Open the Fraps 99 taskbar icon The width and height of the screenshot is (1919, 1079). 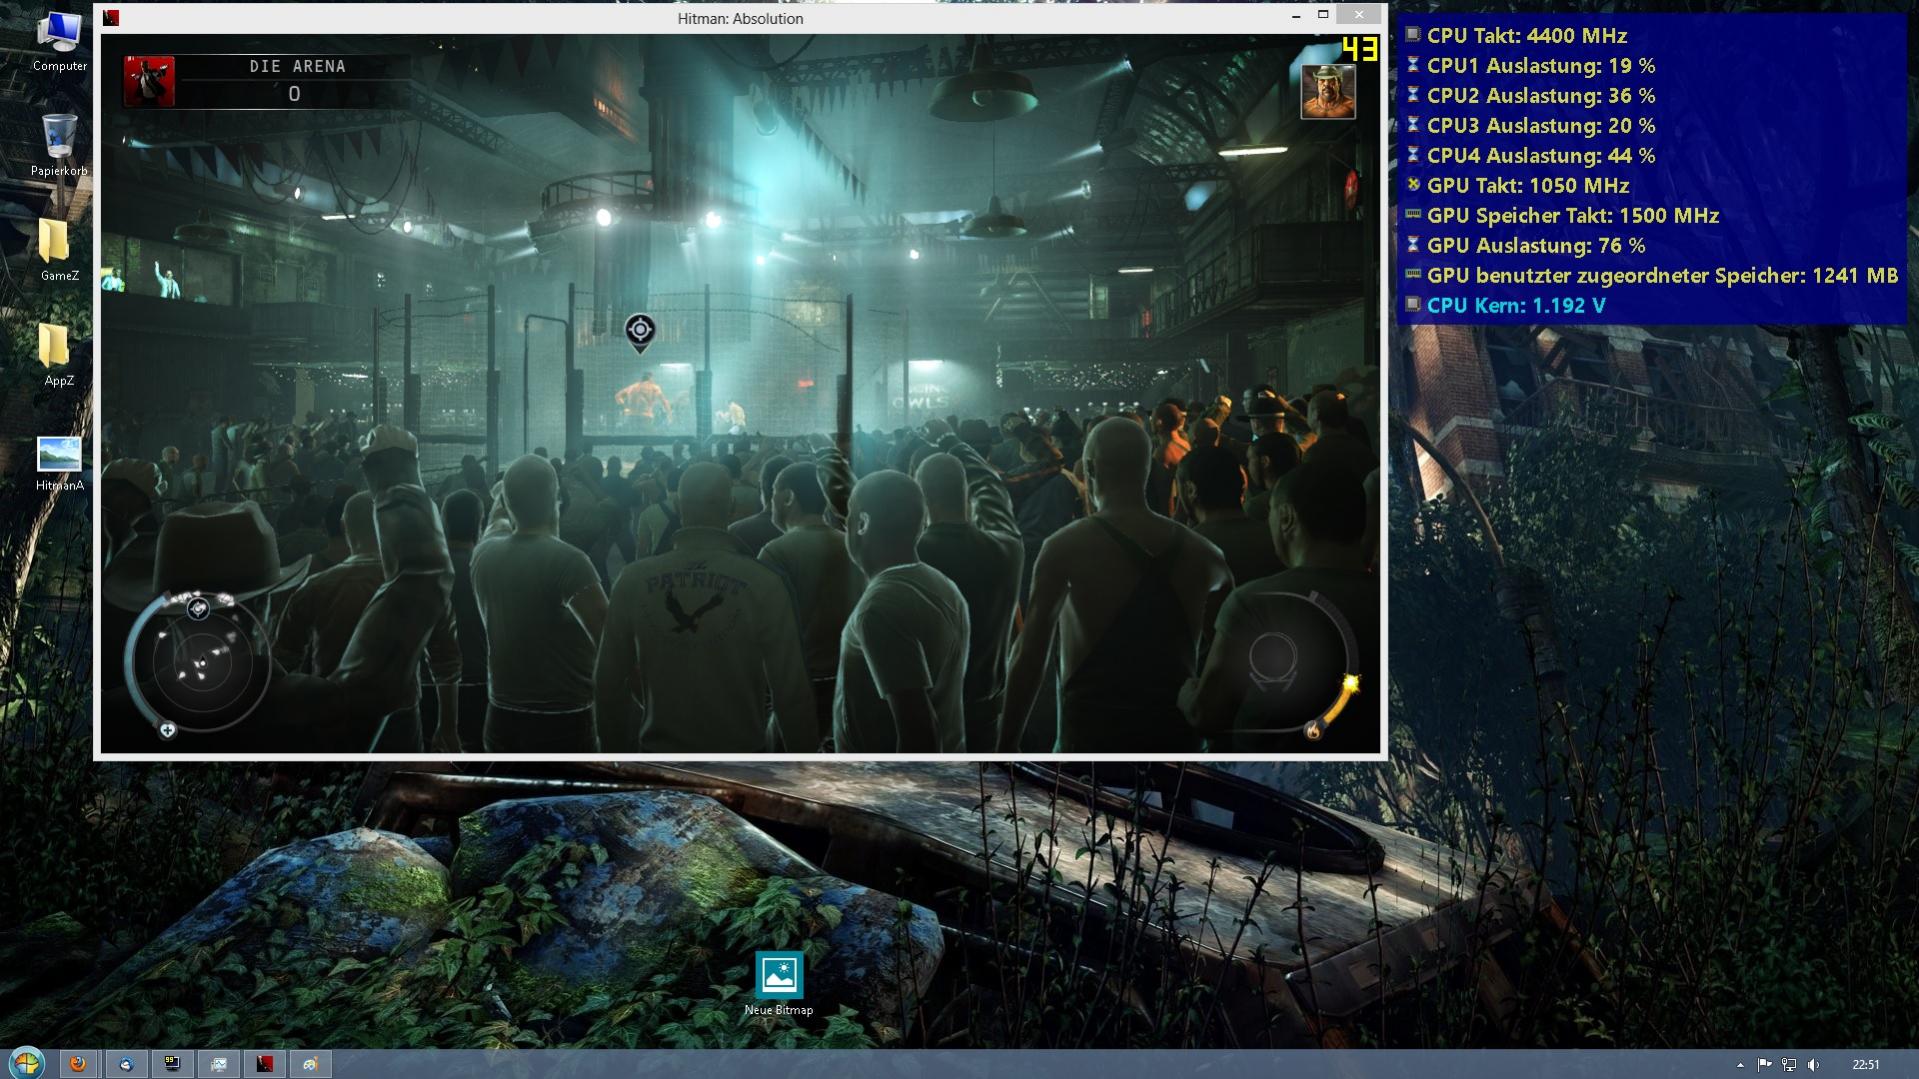172,1064
